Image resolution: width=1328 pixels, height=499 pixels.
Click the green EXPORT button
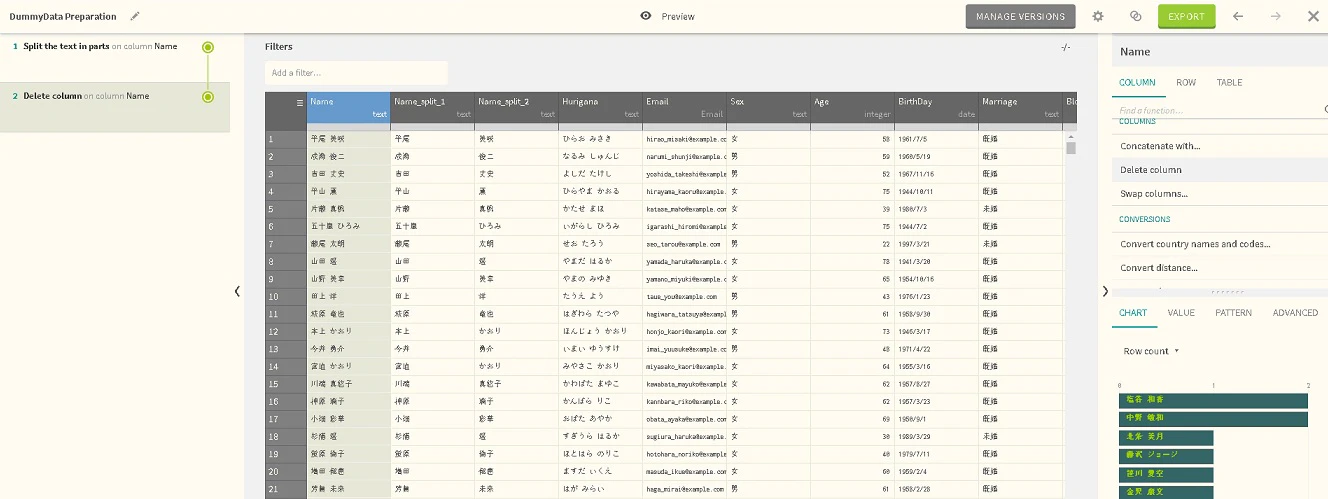[x=1186, y=16]
